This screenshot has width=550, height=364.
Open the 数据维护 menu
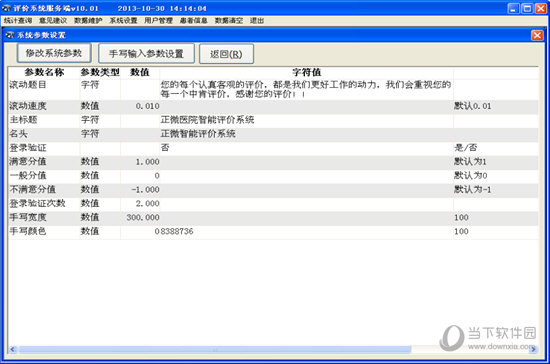click(x=88, y=21)
